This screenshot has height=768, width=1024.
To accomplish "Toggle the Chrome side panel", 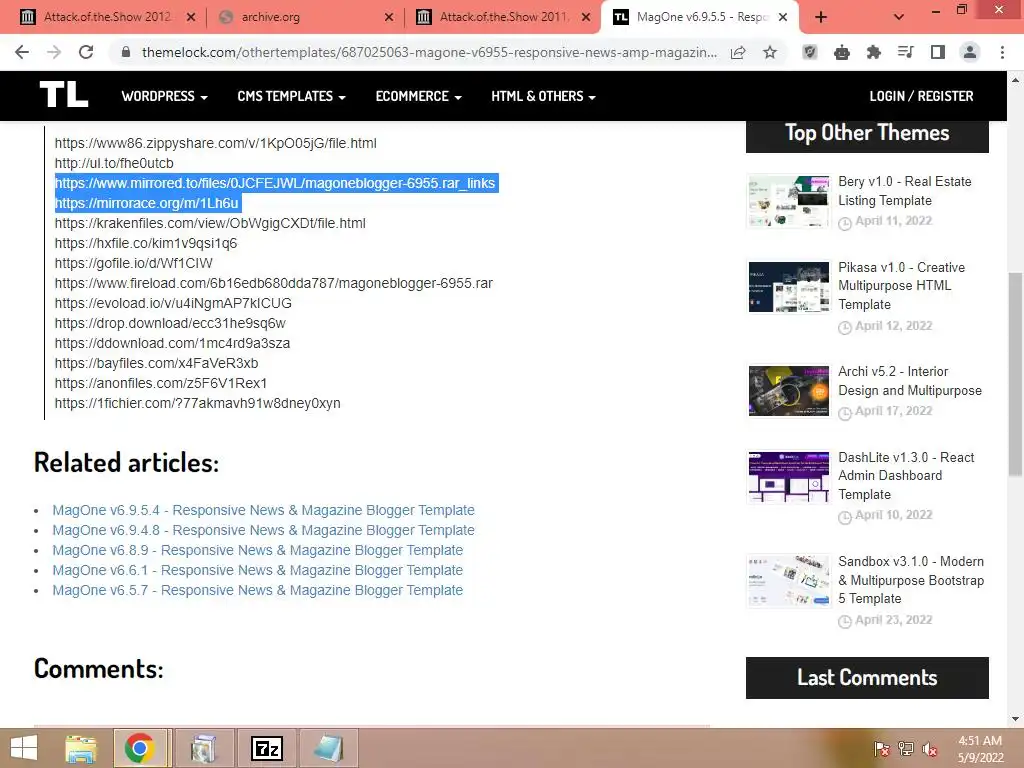I will click(x=938, y=52).
